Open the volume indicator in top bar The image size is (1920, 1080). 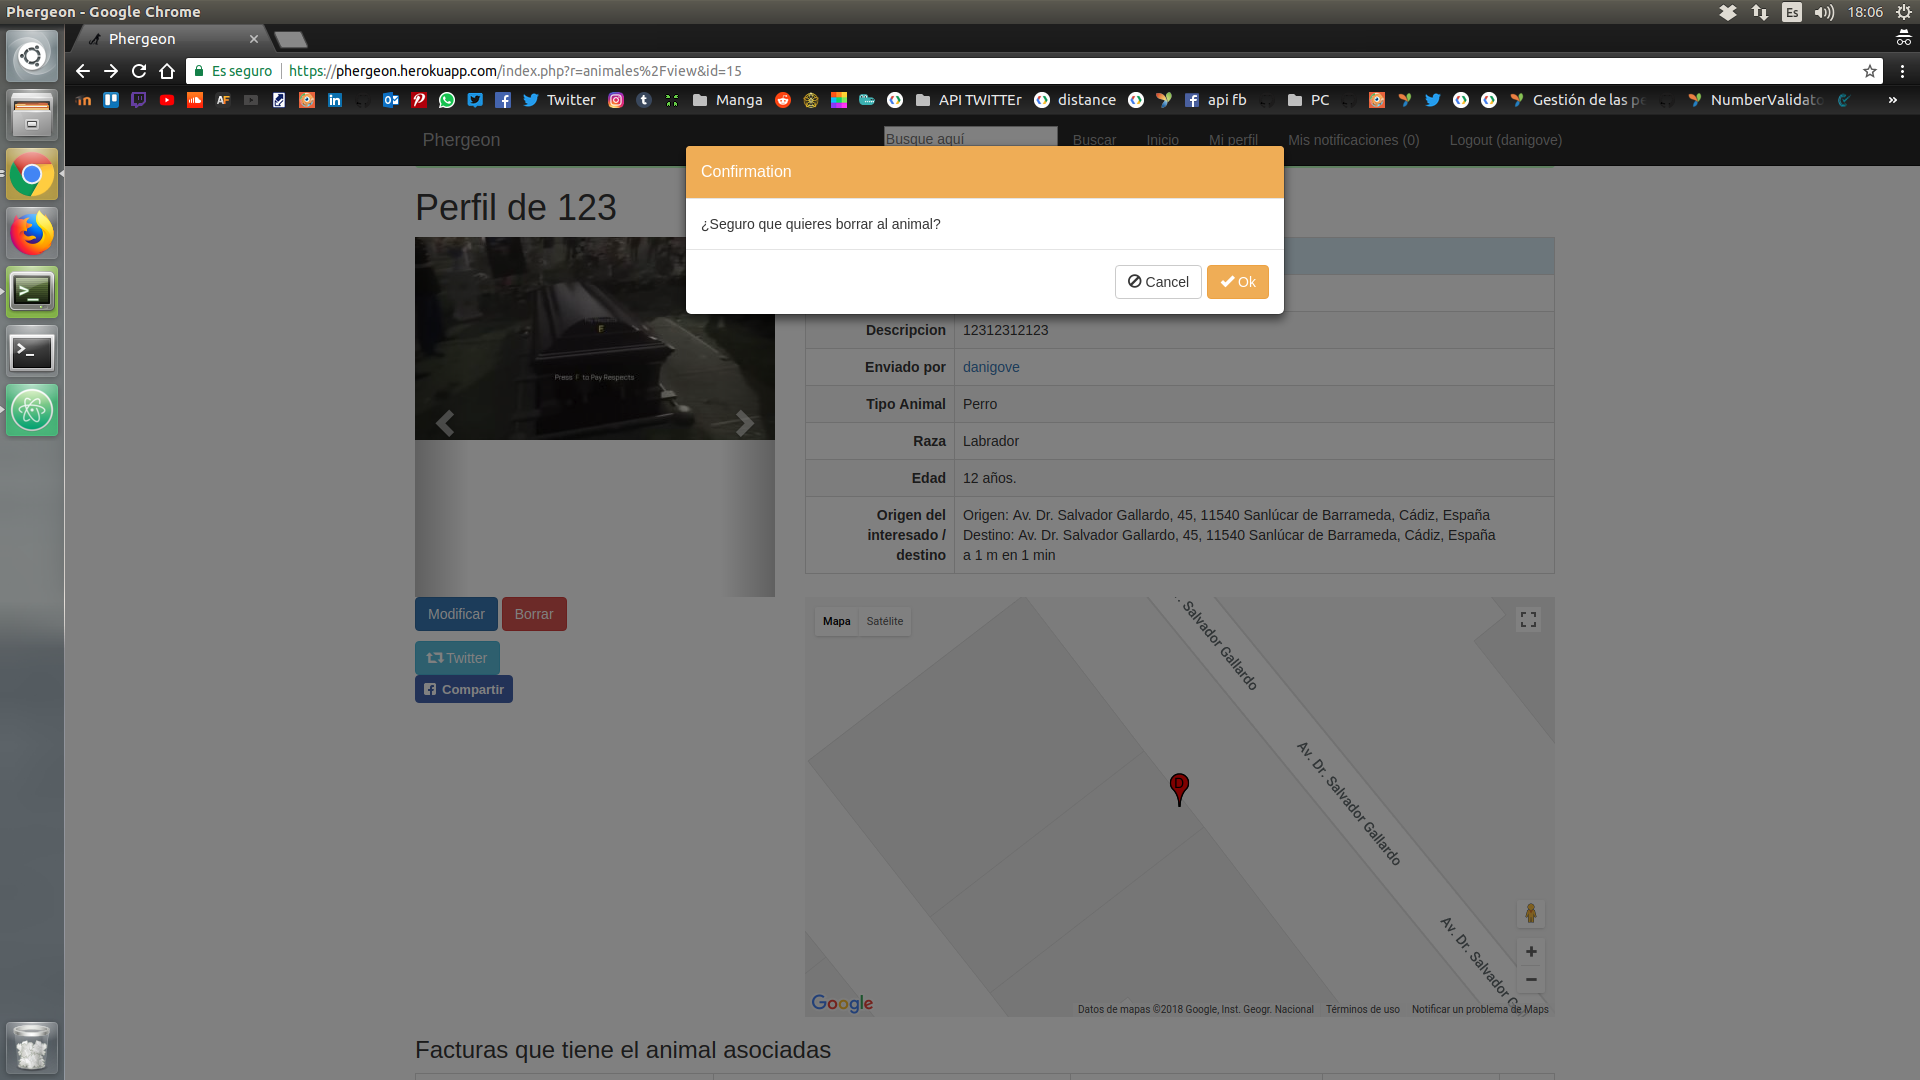coord(1824,12)
